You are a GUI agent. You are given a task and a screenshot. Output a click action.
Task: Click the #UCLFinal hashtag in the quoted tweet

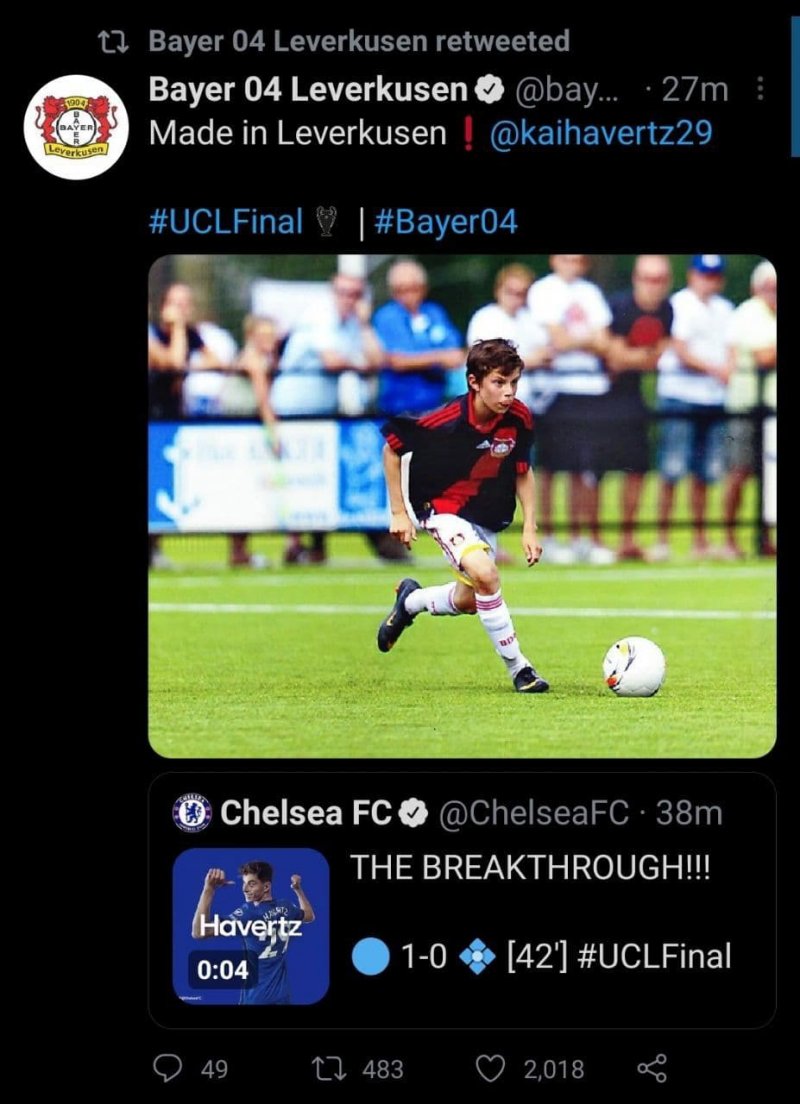click(654, 956)
